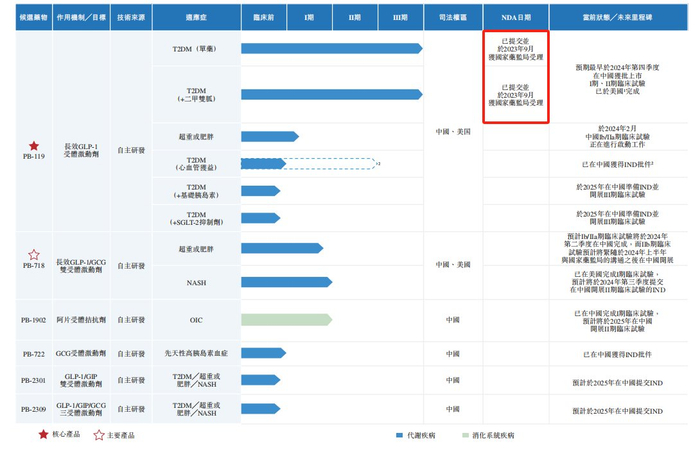Select the III期 column header
This screenshot has width=700, height=451.
click(400, 17)
